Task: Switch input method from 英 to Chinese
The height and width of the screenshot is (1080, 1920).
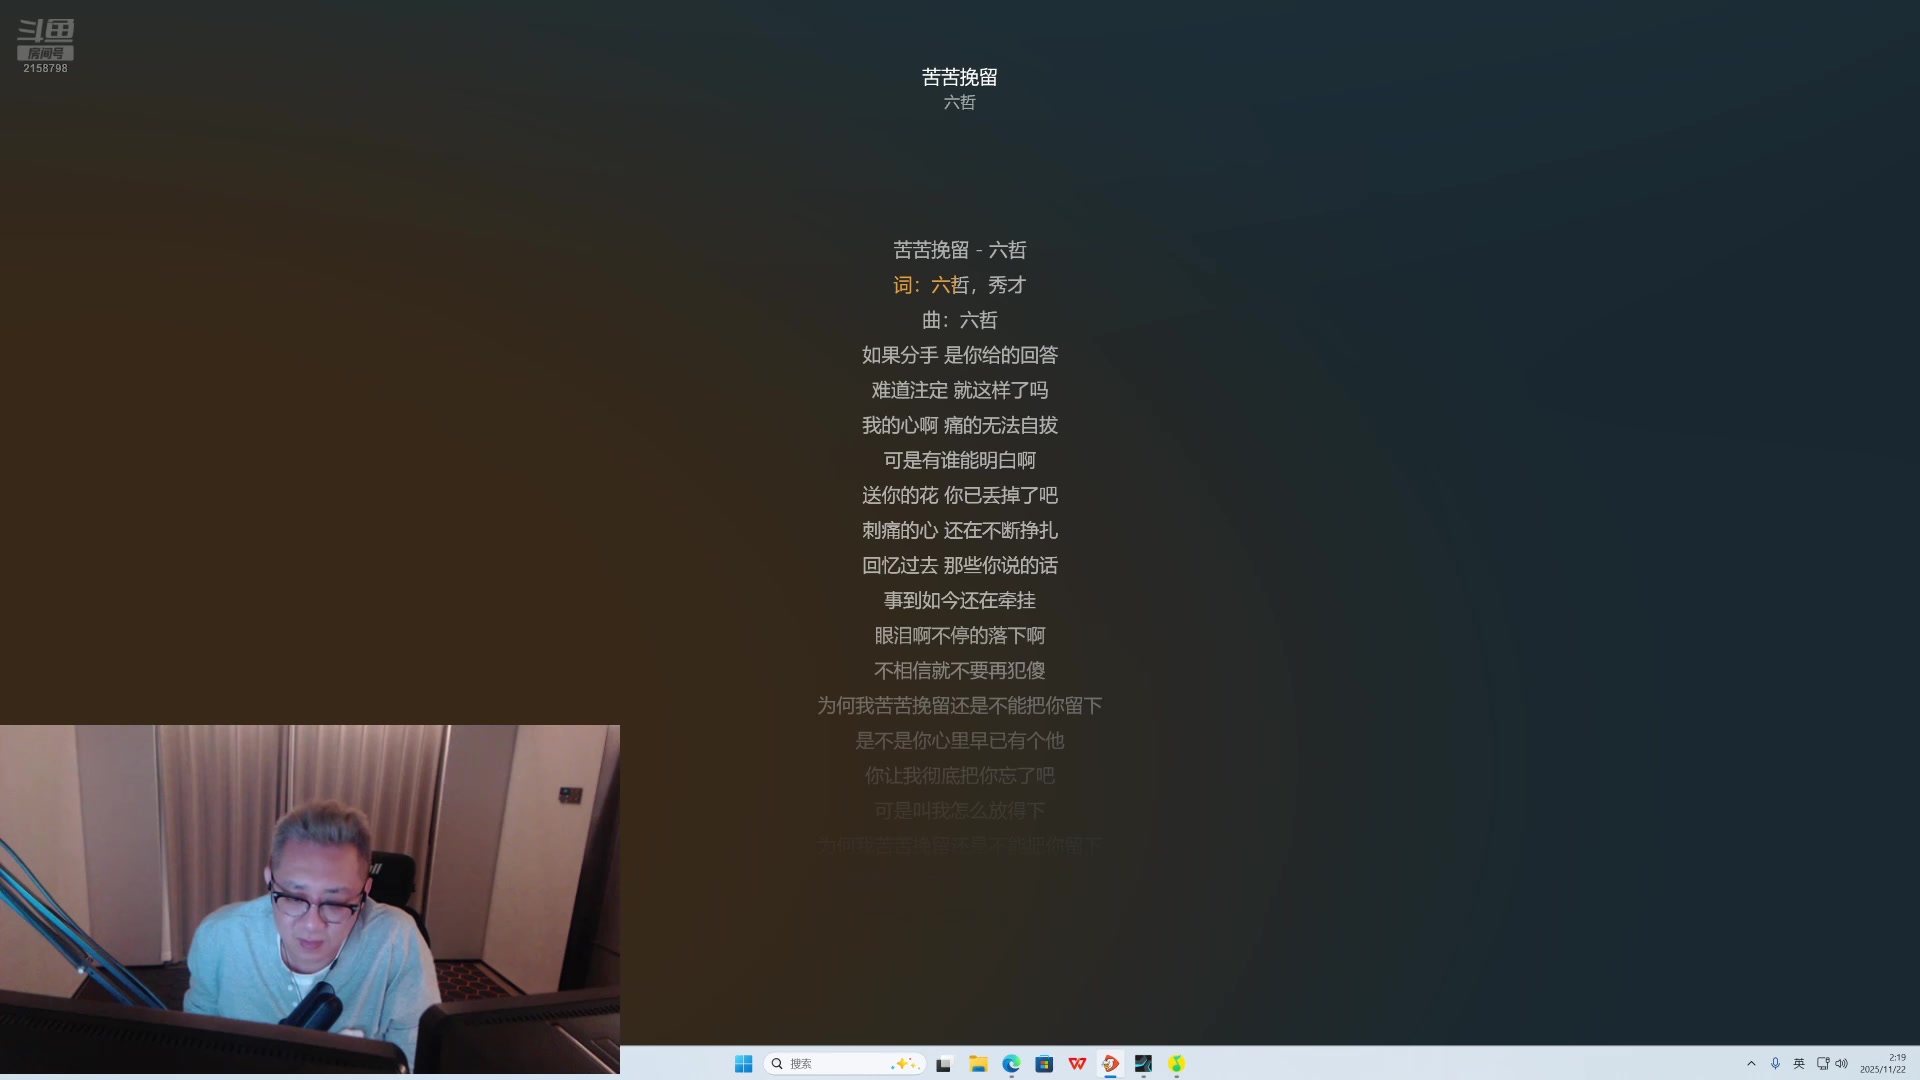Action: [x=1799, y=1063]
